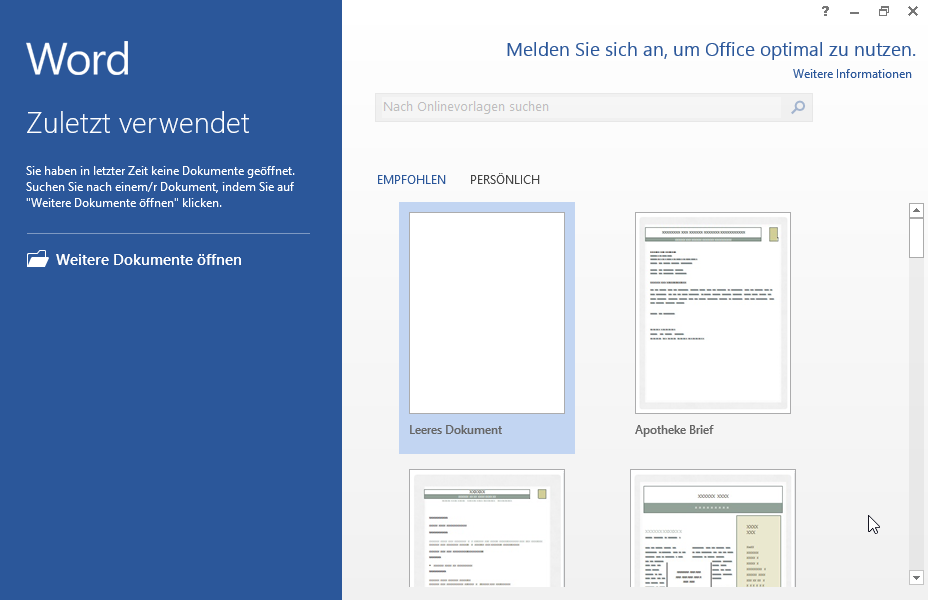Click the folder icon for opening documents

point(37,259)
